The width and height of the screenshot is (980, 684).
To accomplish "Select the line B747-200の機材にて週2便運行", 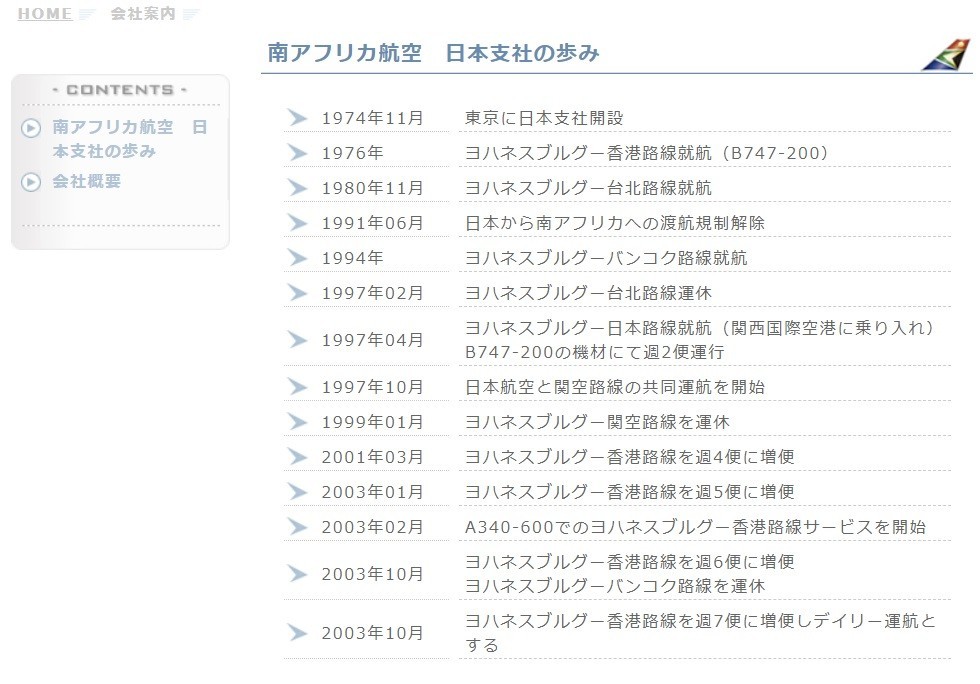I will tap(594, 352).
